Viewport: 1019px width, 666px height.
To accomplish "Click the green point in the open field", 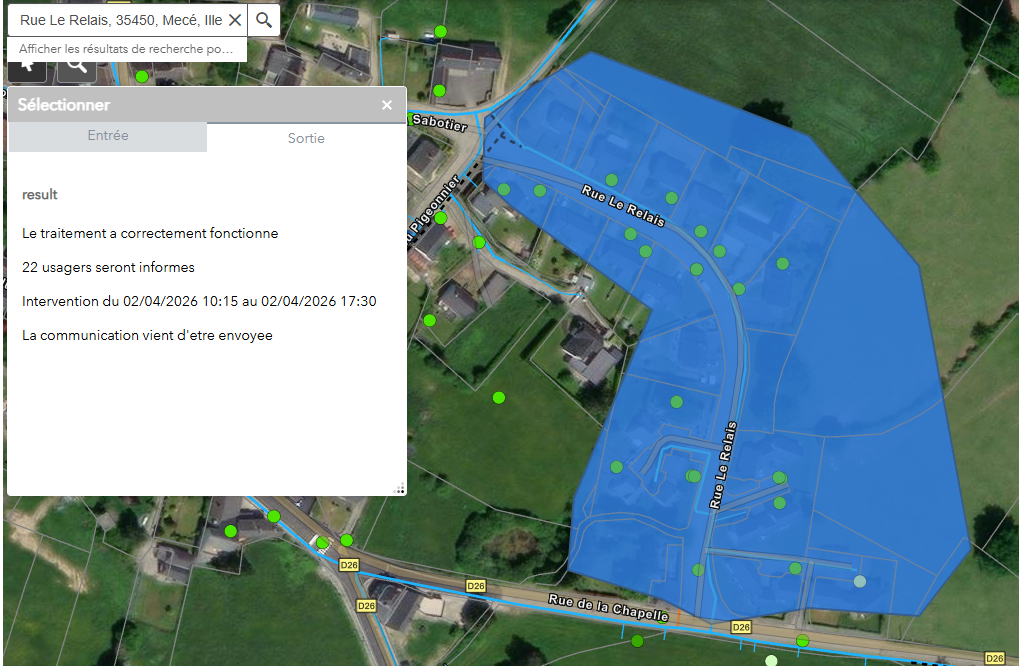I will pyautogui.click(x=498, y=398).
